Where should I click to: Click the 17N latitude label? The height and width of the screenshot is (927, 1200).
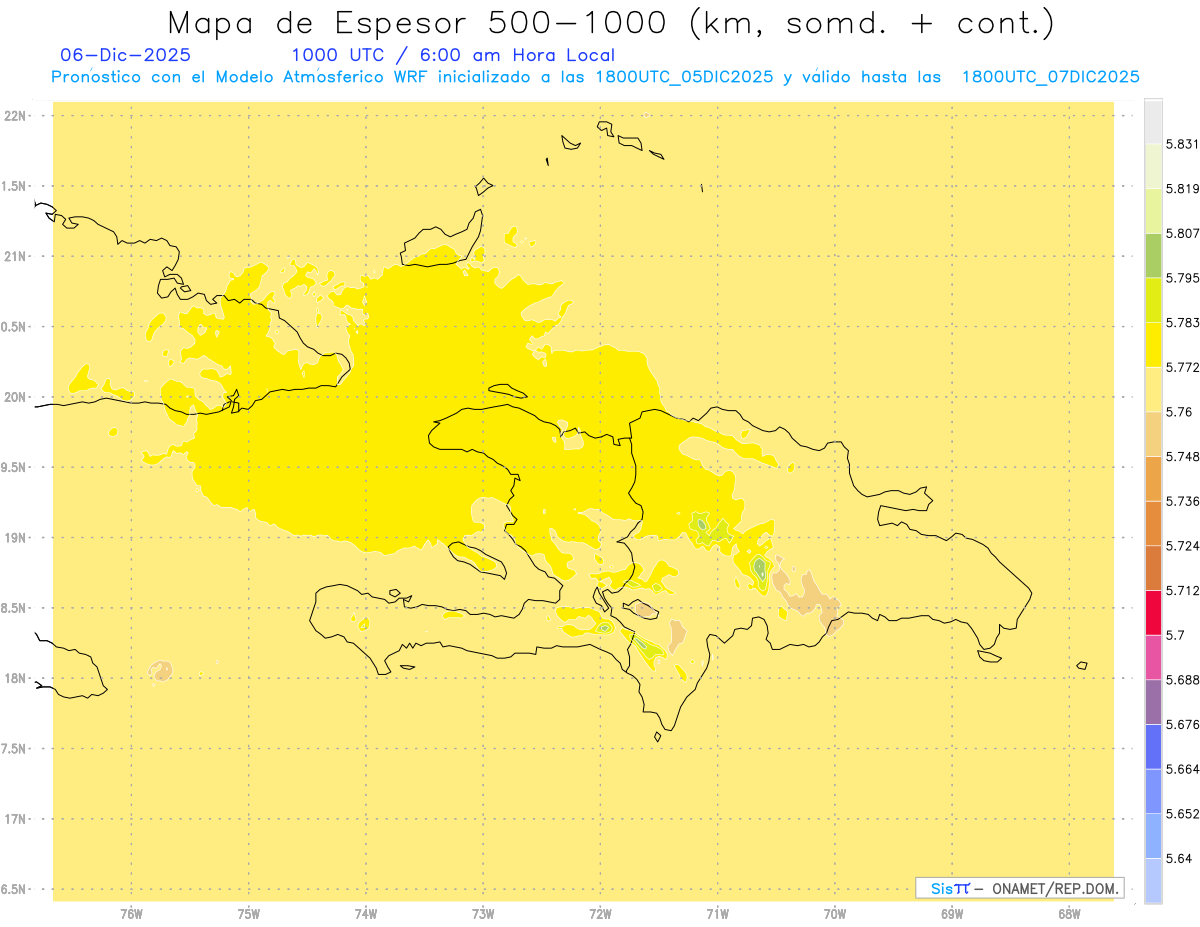coord(15,819)
